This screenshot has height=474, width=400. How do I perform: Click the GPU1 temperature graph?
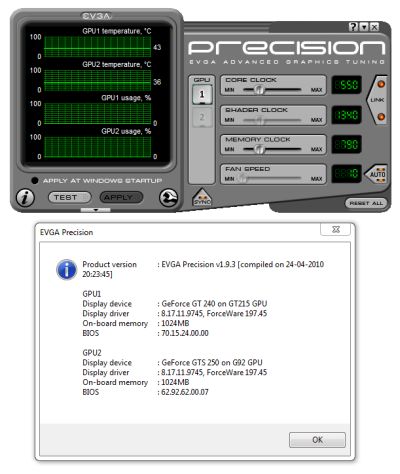[98, 47]
